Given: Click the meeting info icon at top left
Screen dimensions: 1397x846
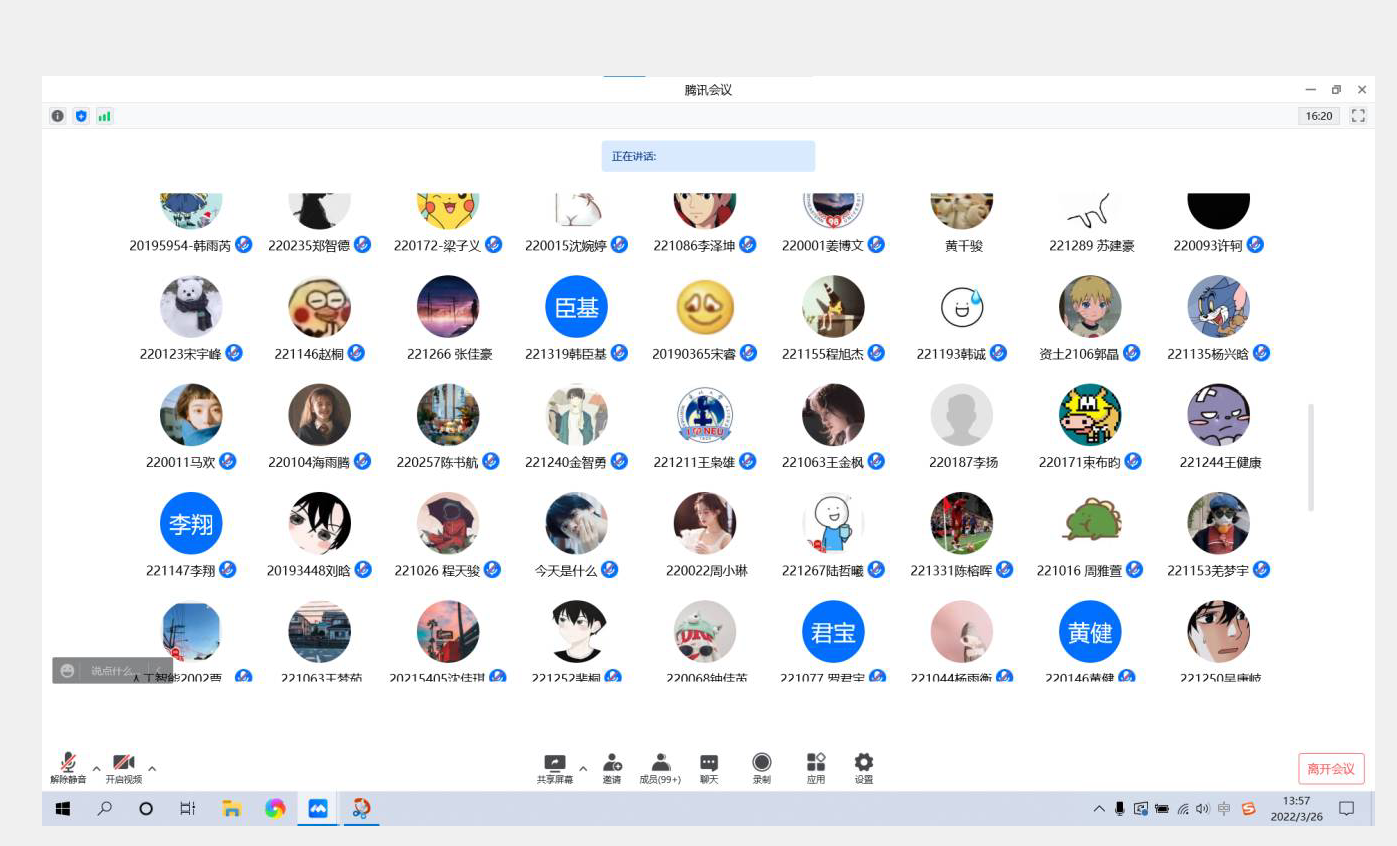Looking at the screenshot, I should (x=58, y=116).
